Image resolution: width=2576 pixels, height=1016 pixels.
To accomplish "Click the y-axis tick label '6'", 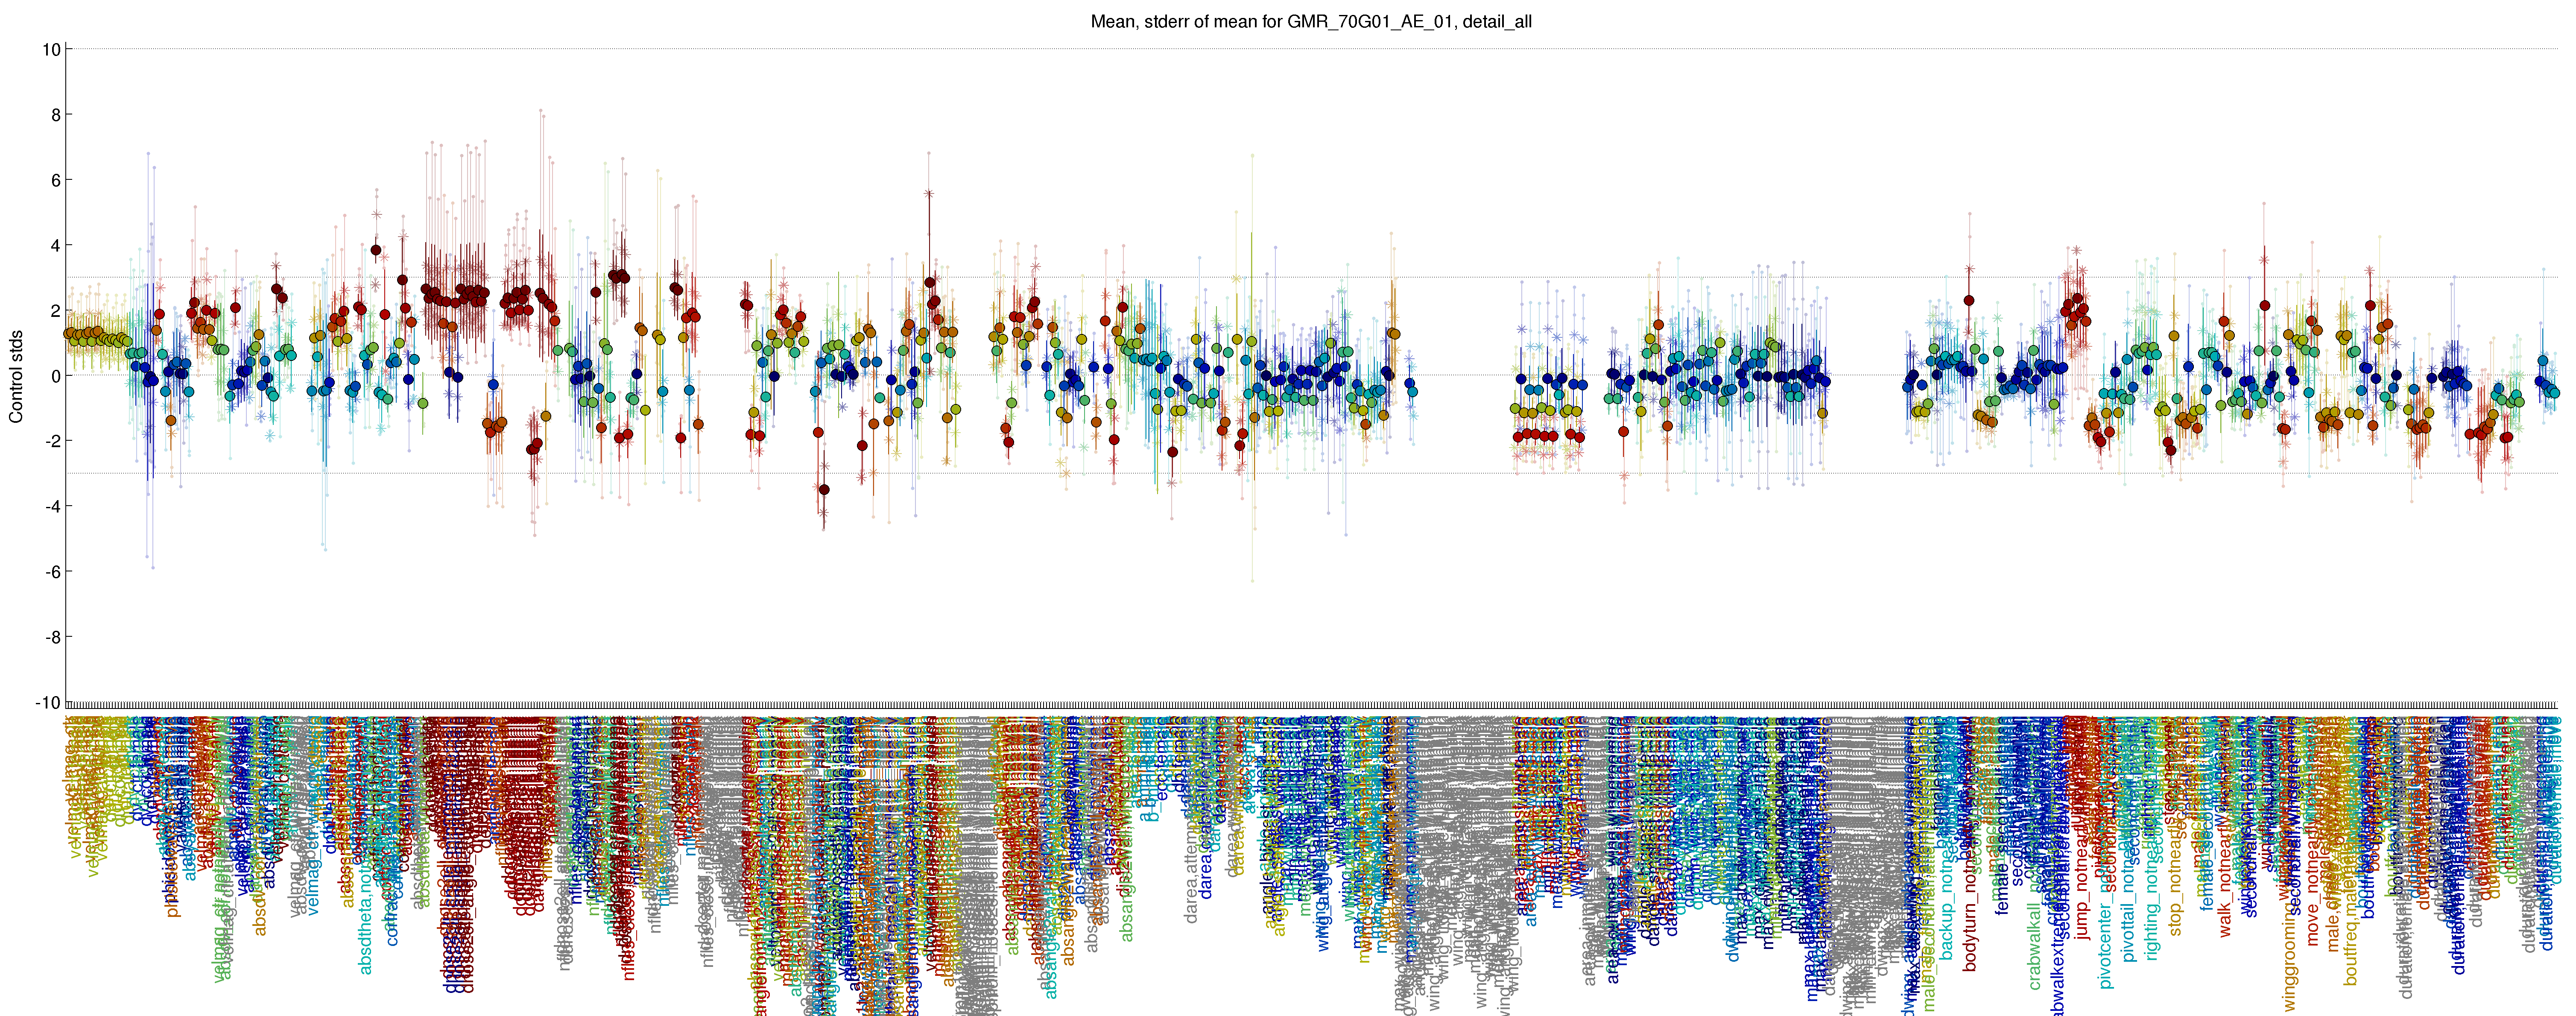I will pos(56,180).
